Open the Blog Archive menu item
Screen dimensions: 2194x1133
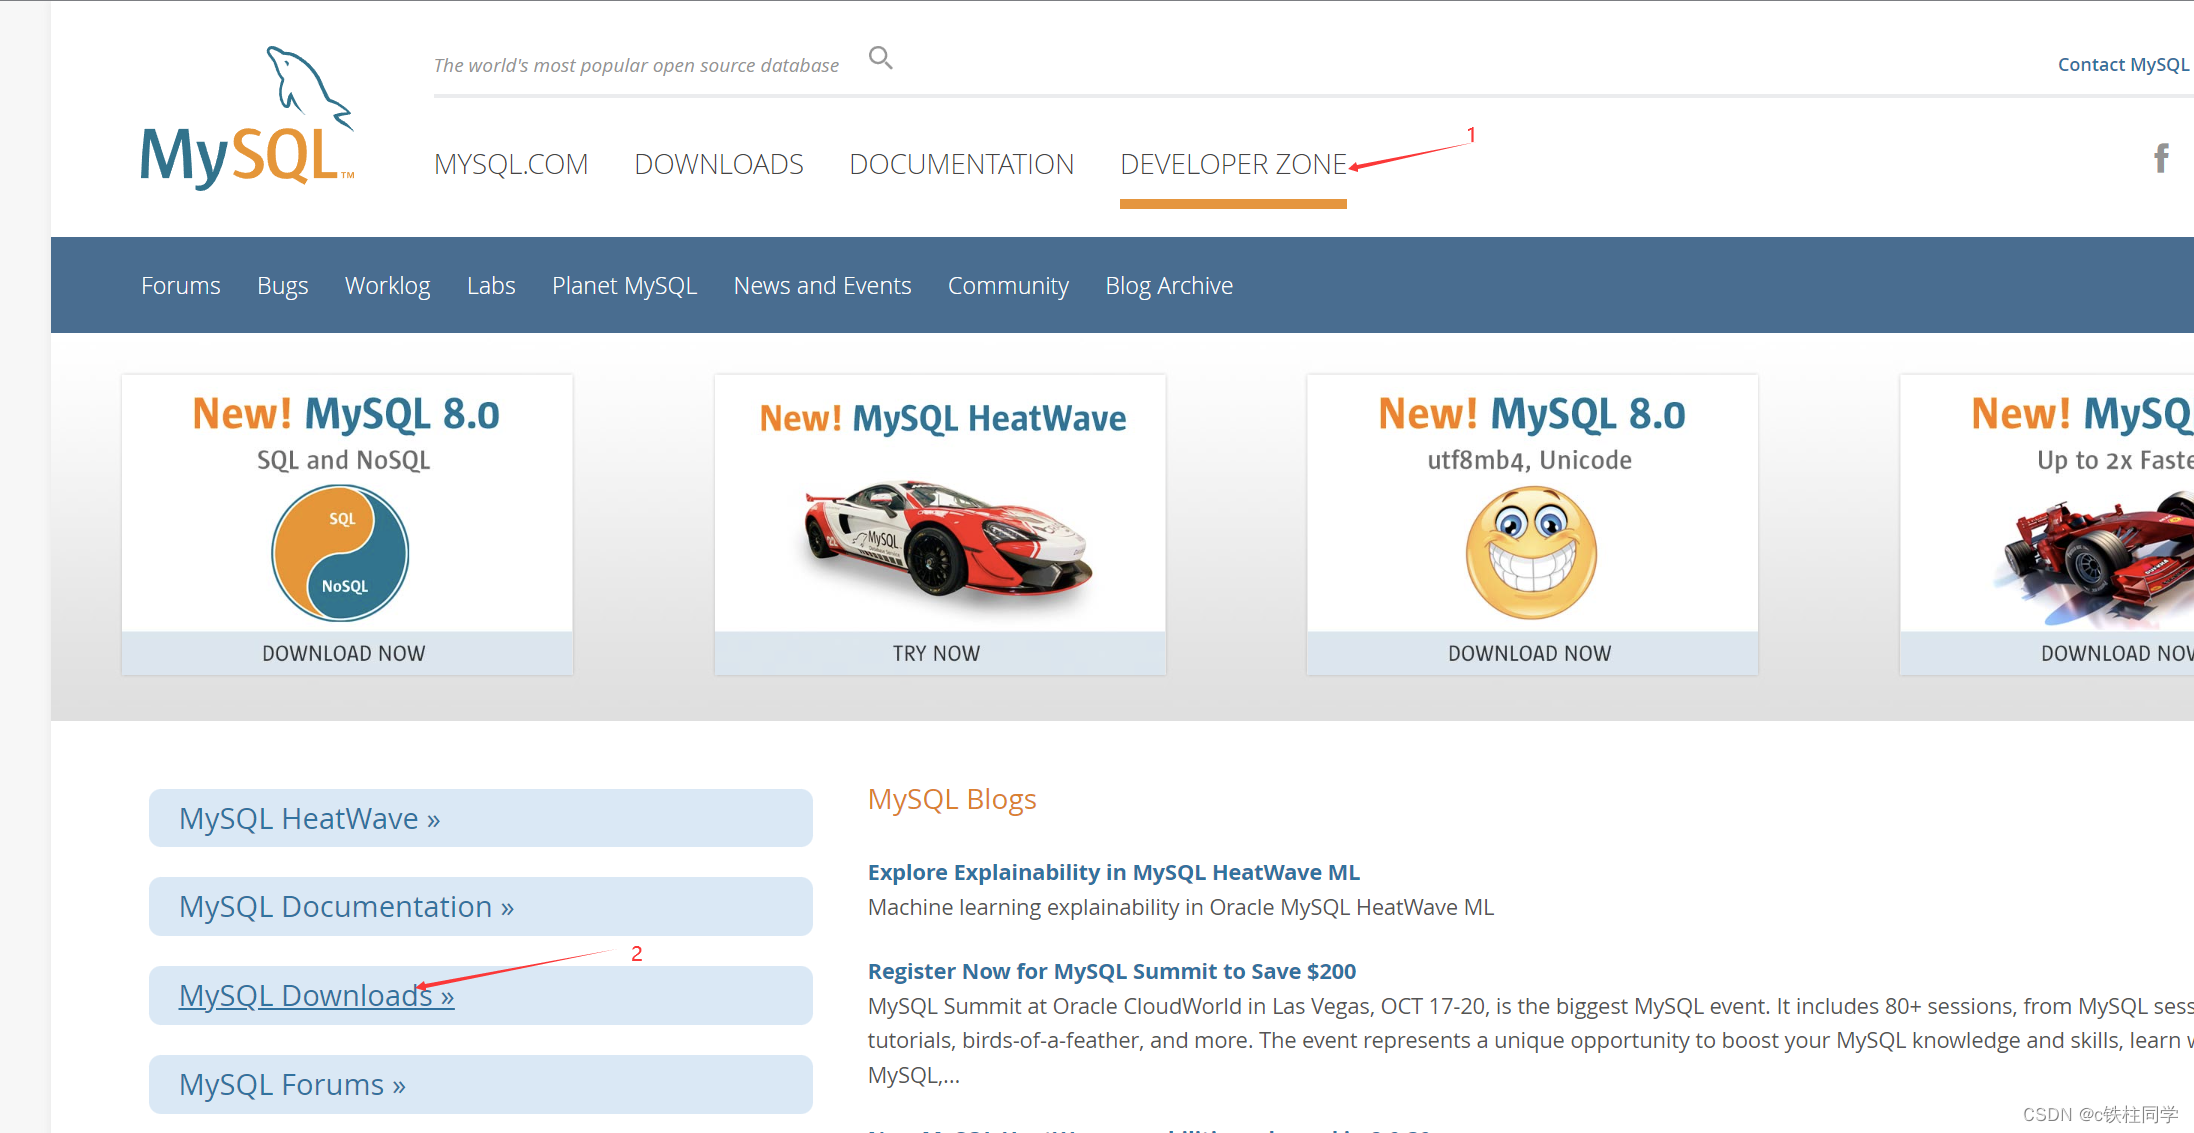pos(1169,286)
